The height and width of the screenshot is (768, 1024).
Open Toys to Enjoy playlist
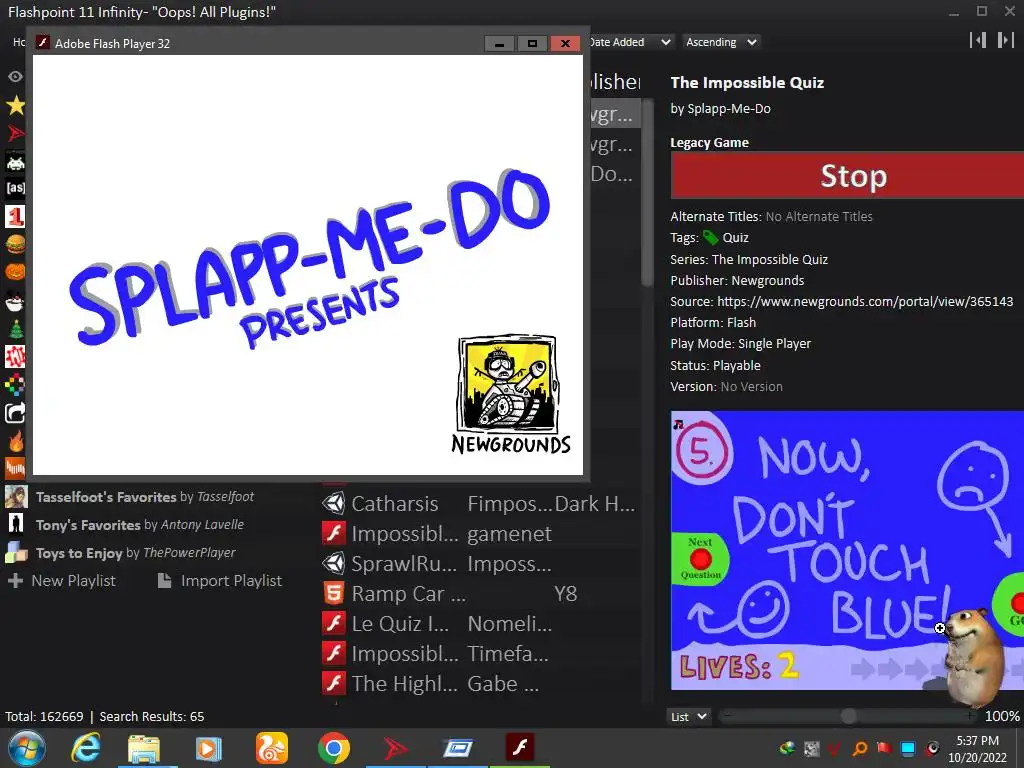pos(136,552)
